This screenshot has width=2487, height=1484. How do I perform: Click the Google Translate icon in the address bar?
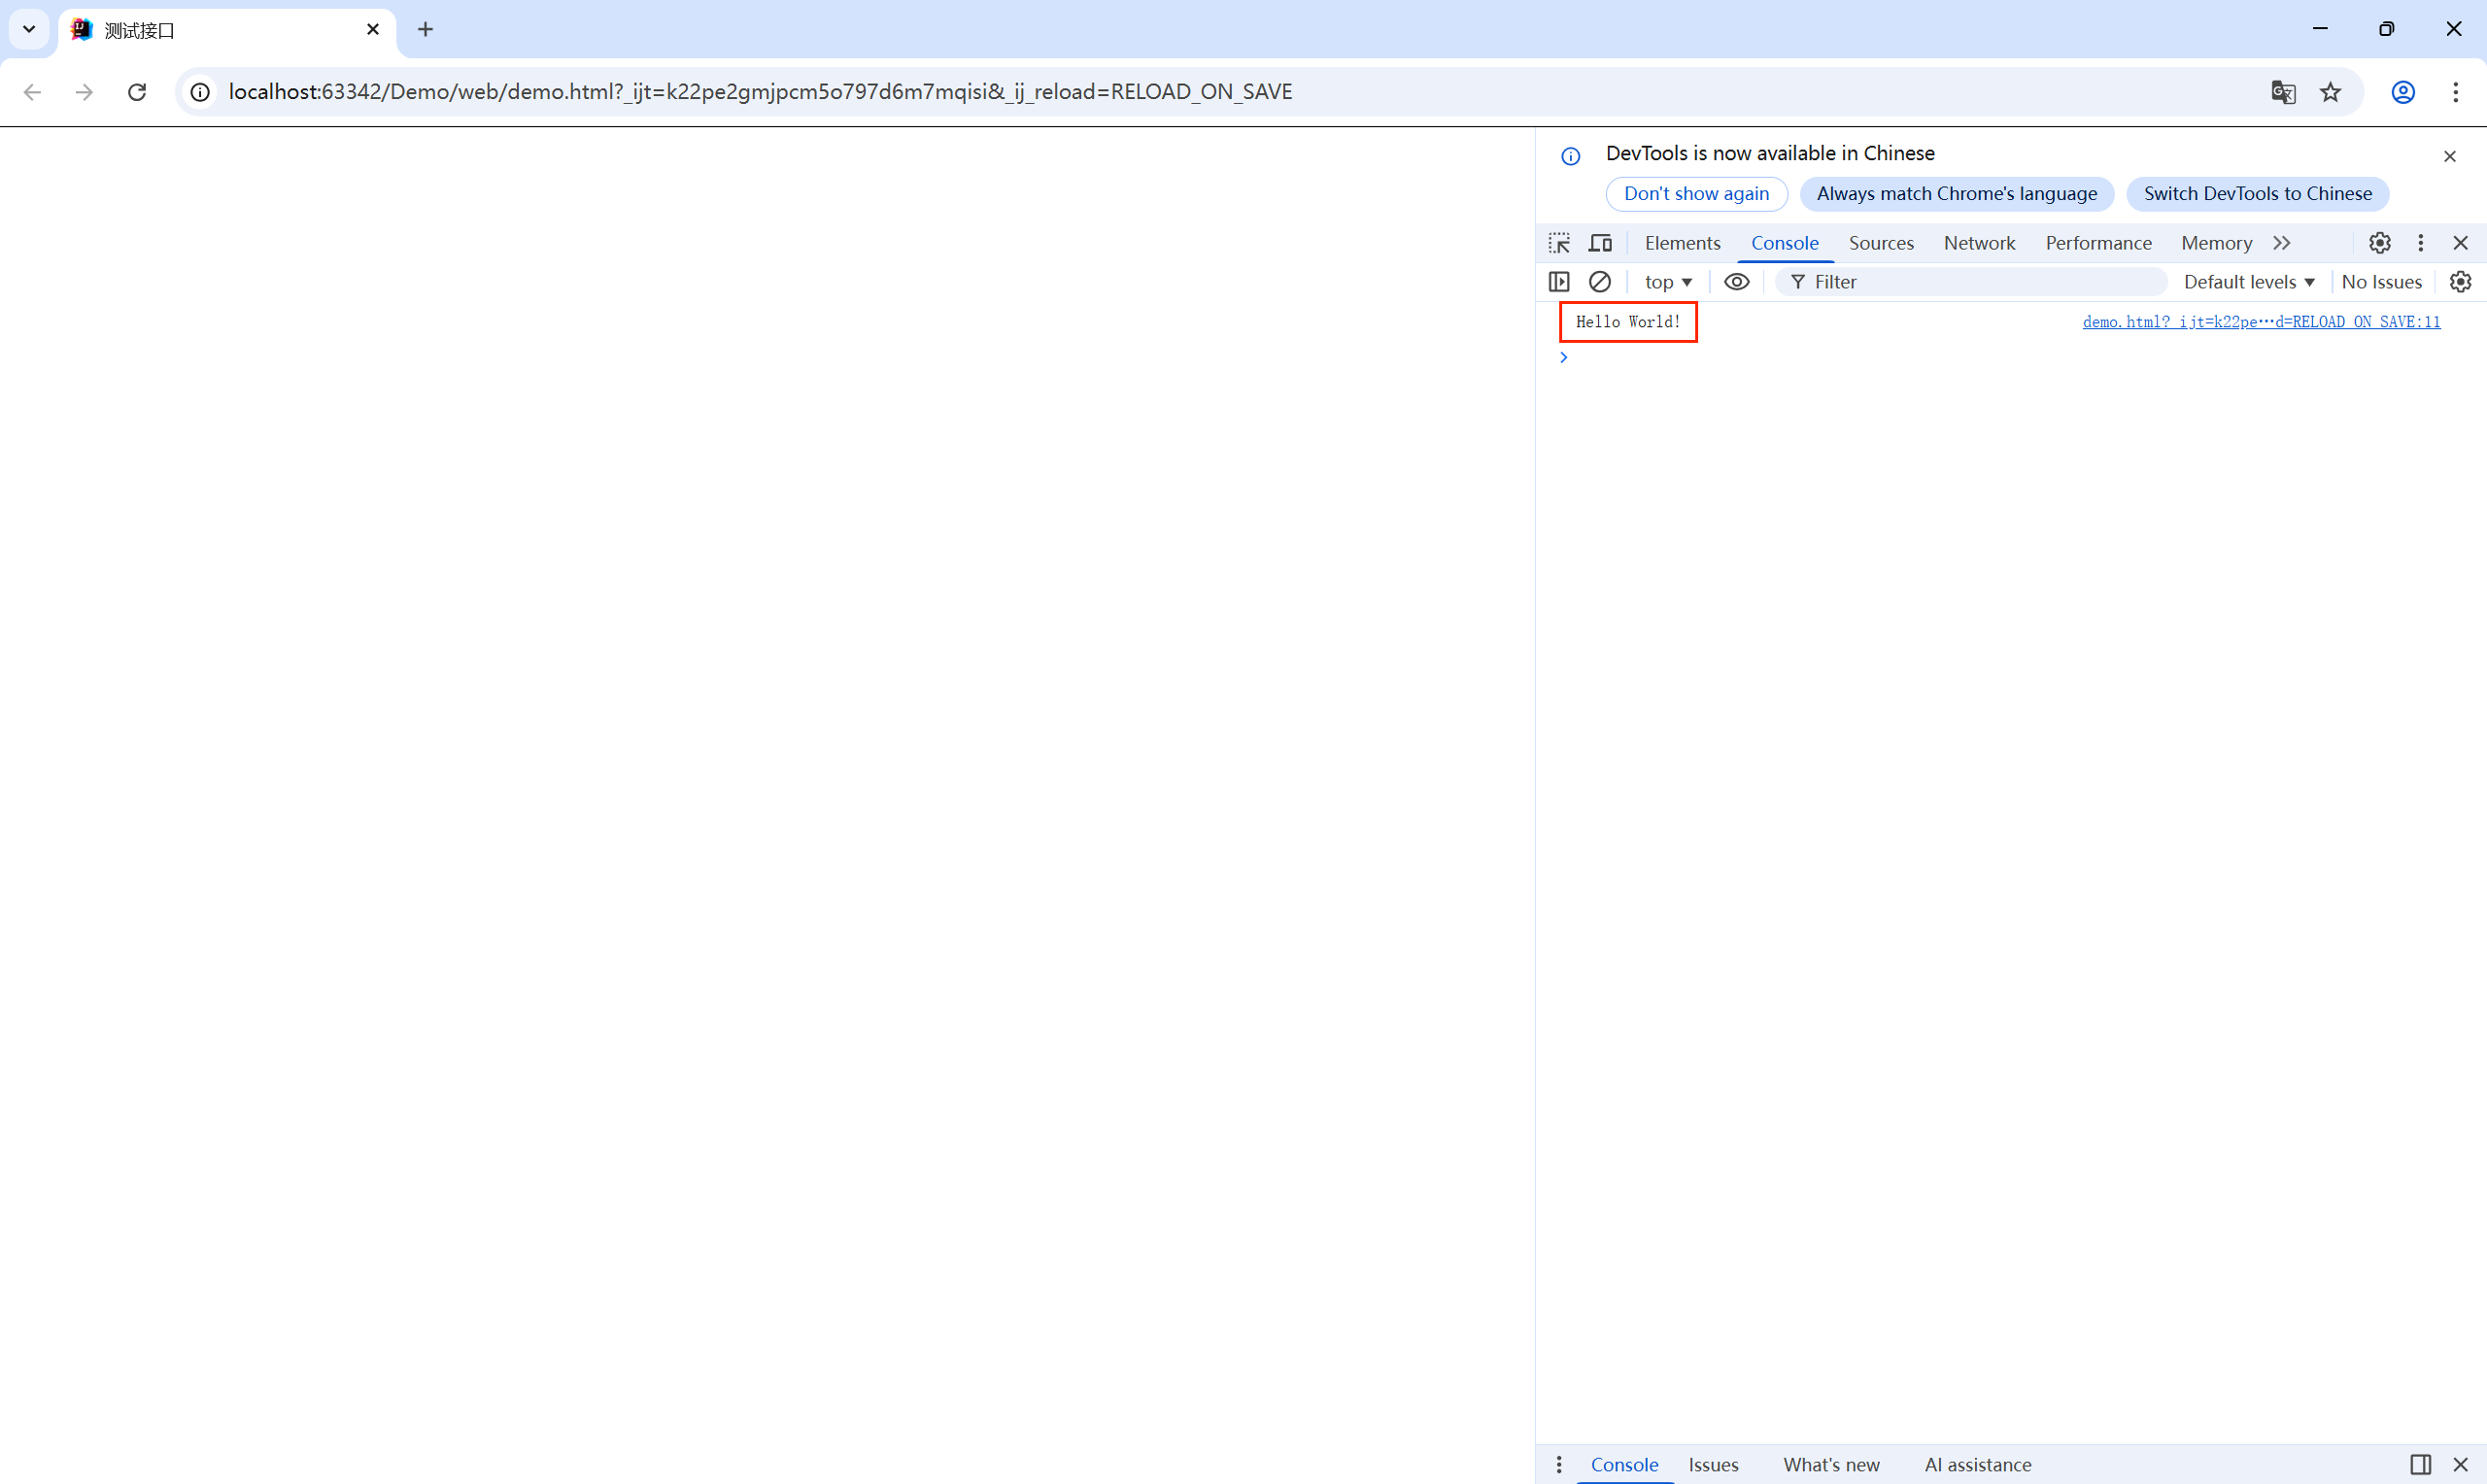[2283, 92]
